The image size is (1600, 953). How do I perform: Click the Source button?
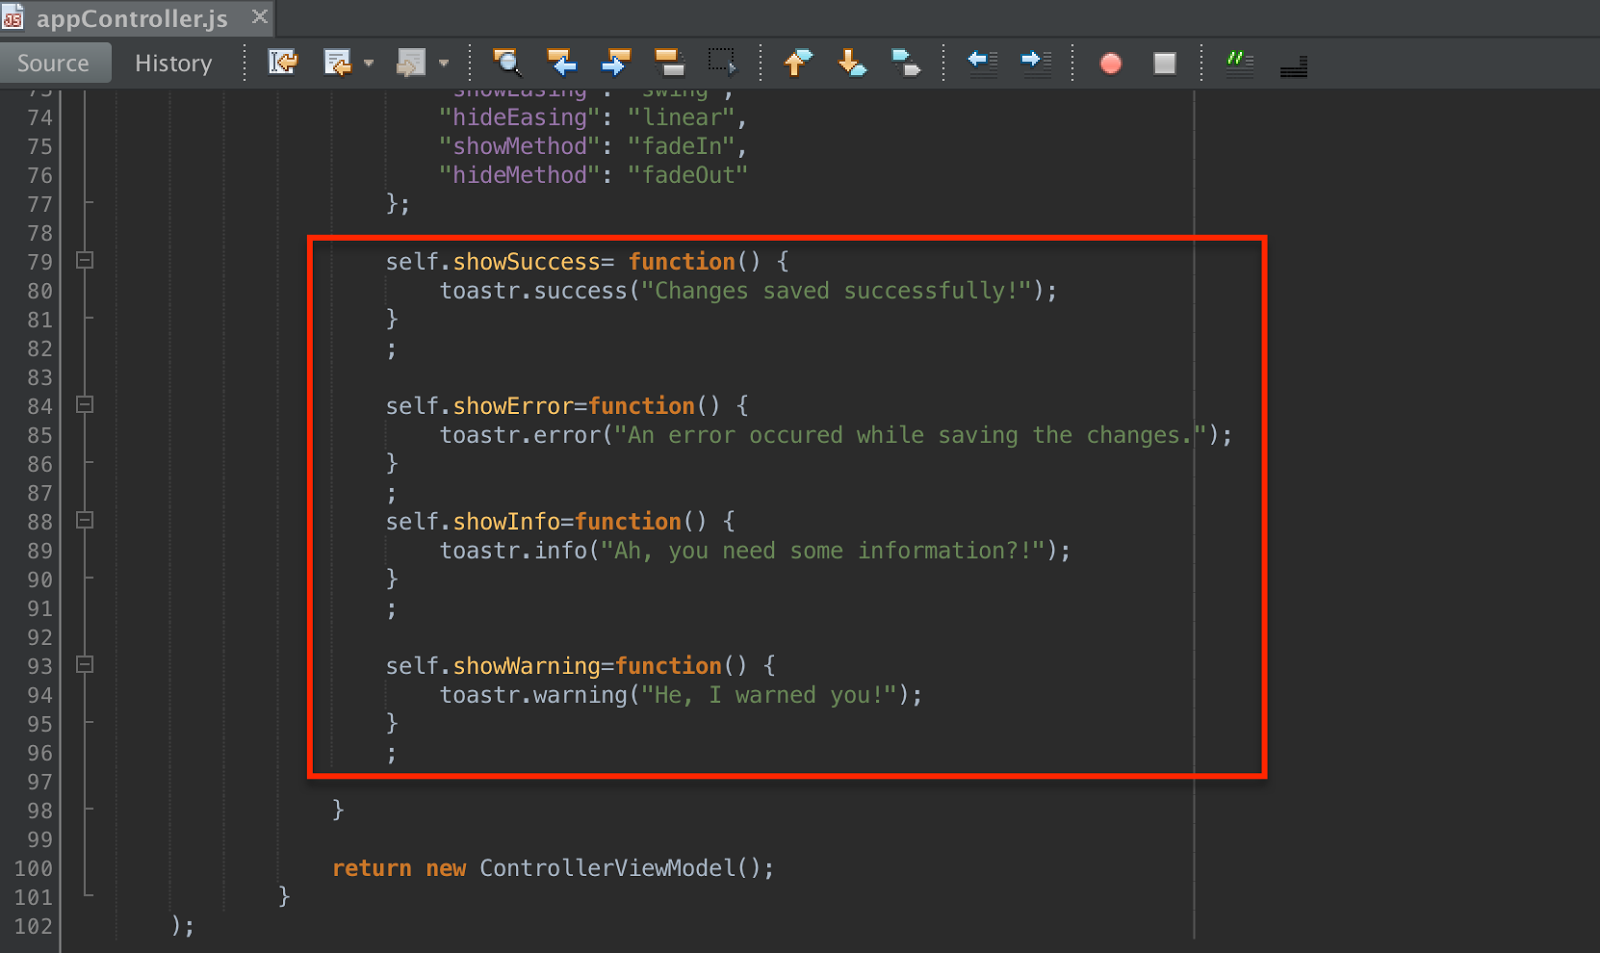55,62
